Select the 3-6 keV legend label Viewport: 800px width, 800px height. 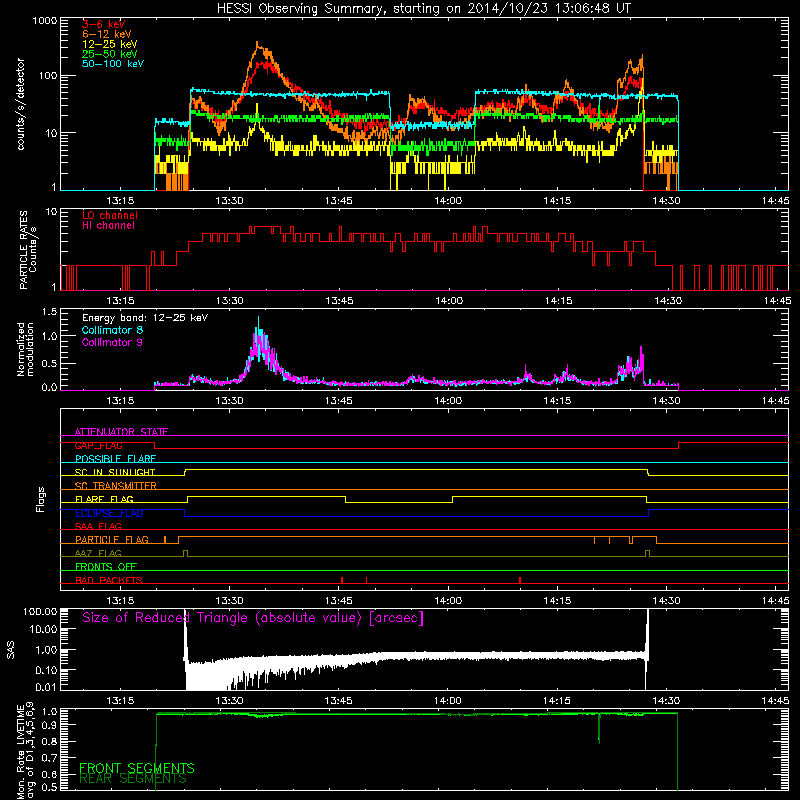pos(104,24)
